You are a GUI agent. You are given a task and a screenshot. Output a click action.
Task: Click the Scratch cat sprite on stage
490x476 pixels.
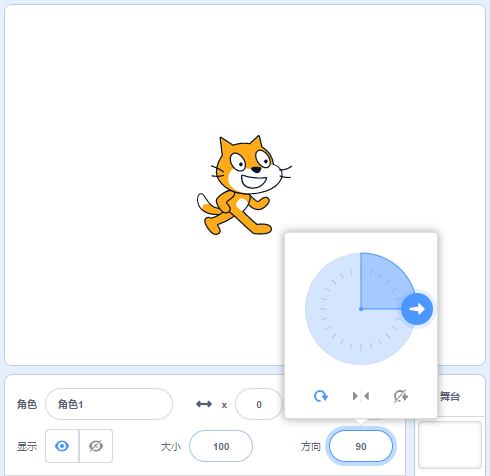pos(244,185)
